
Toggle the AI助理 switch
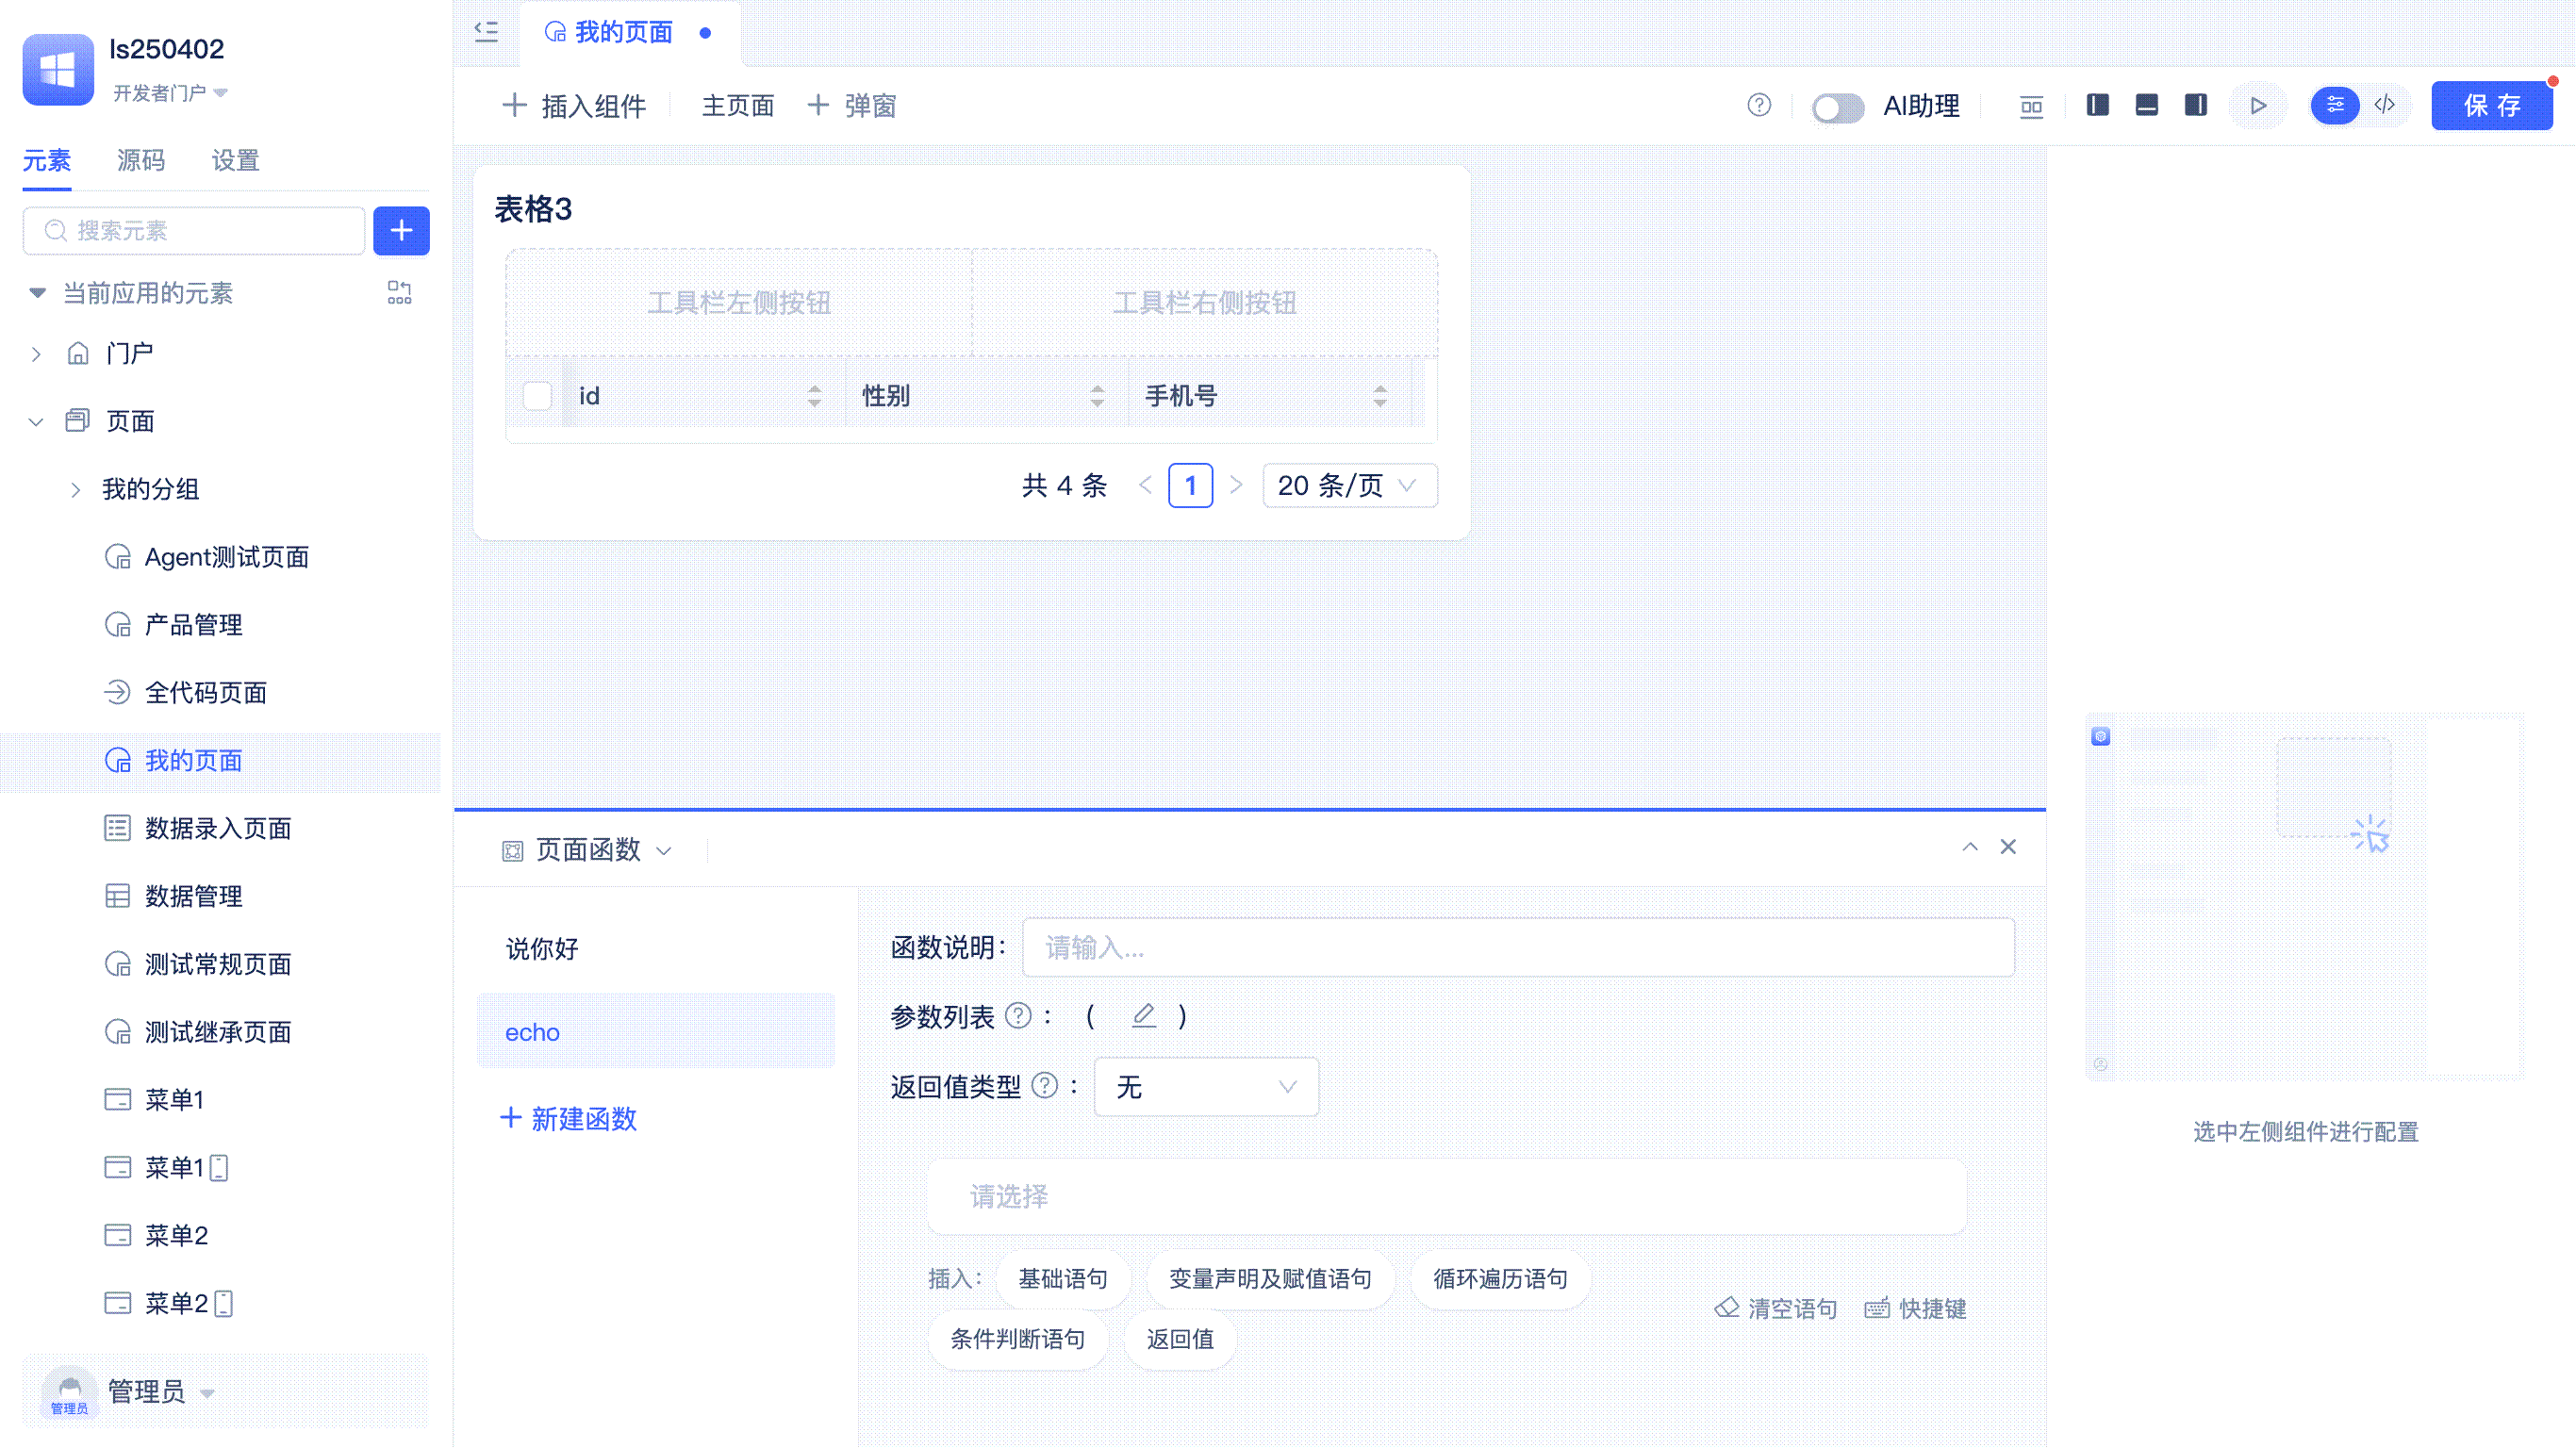click(x=1838, y=107)
